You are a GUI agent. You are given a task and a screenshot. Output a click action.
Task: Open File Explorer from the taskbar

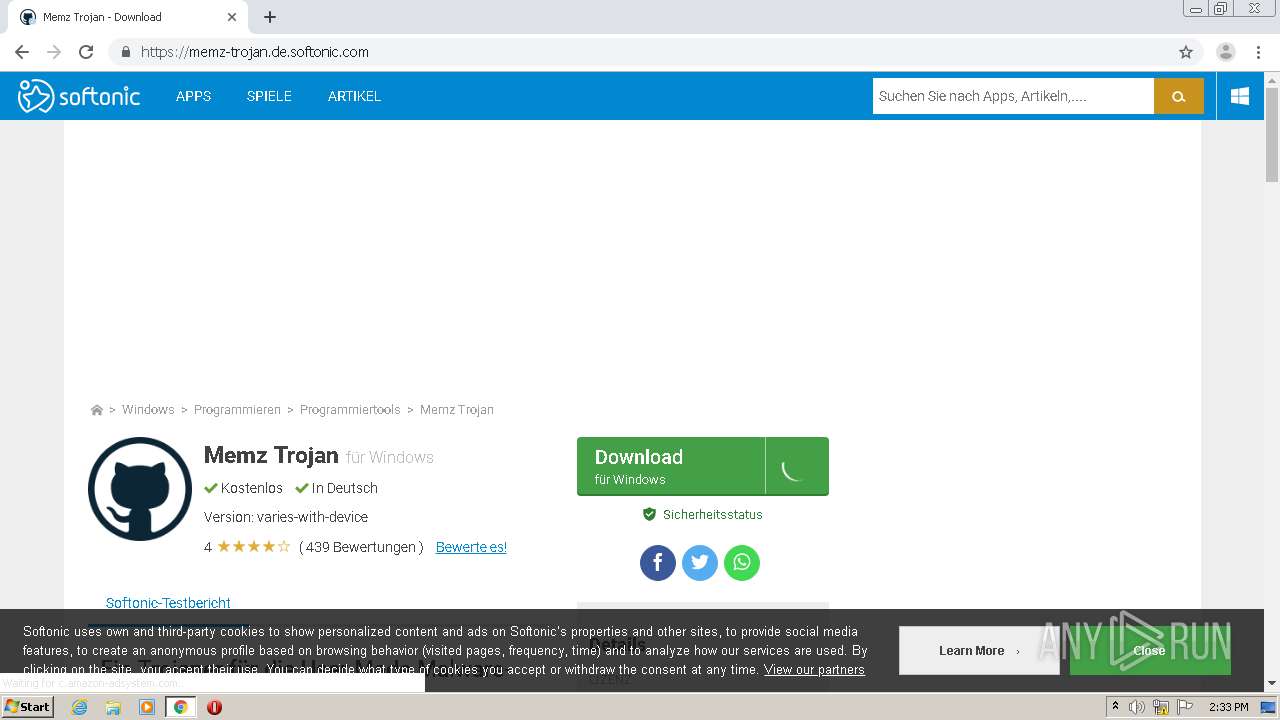click(113, 707)
